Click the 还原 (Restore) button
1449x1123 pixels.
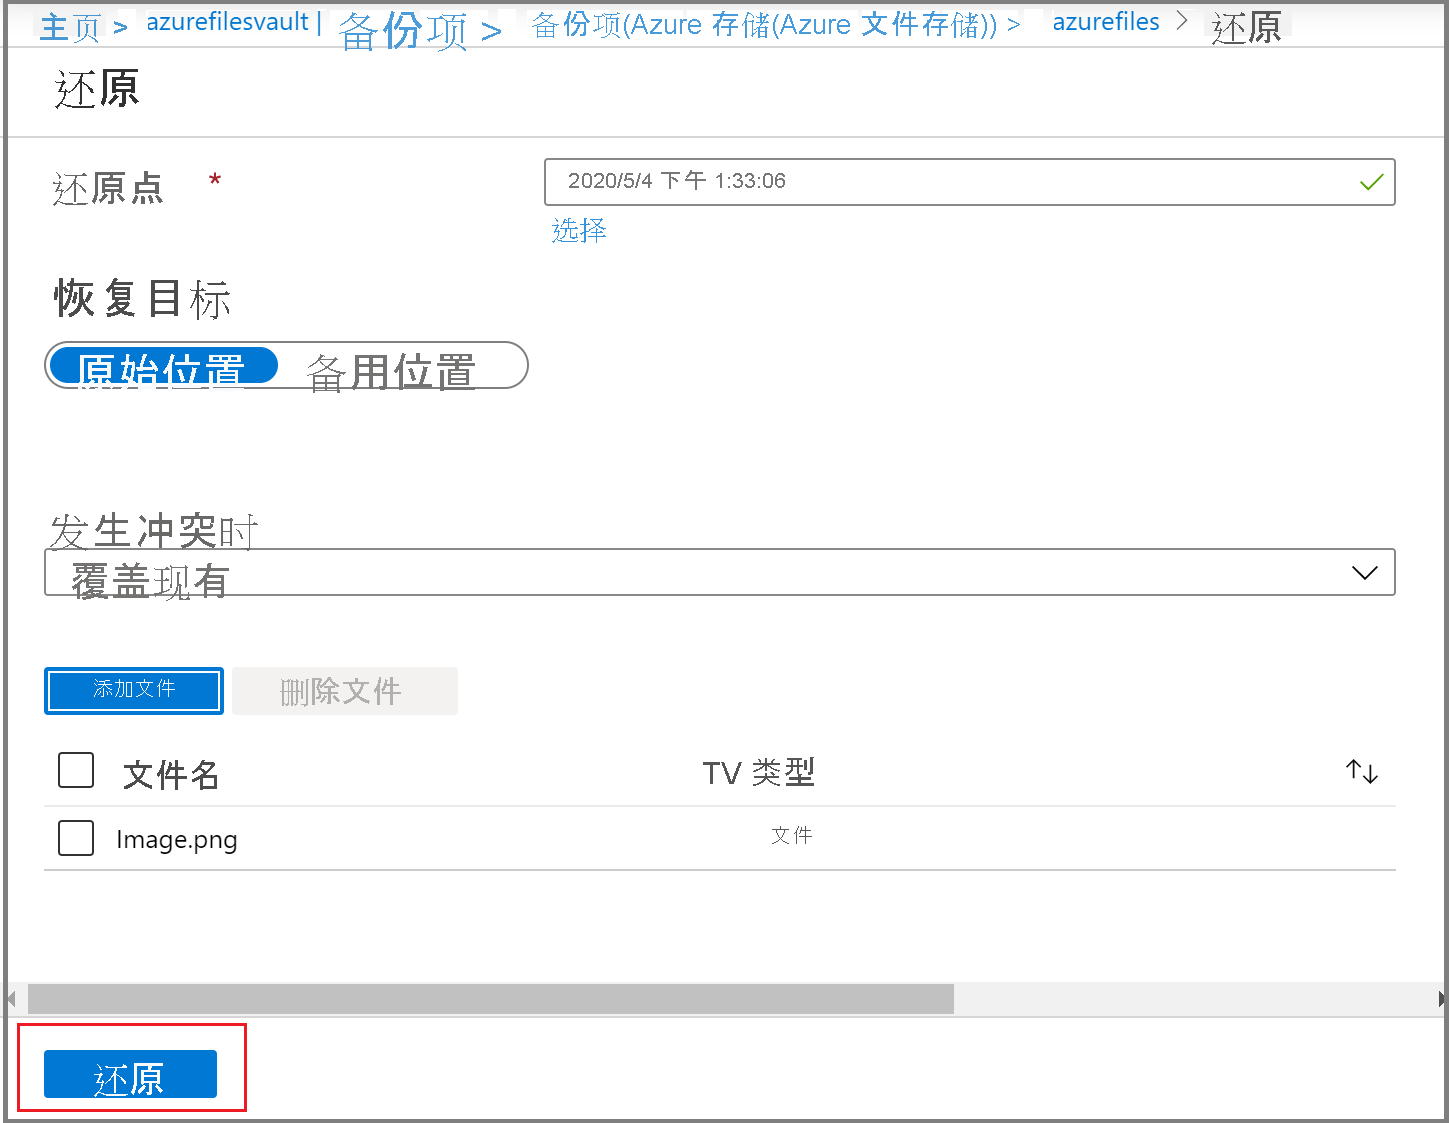tap(129, 1073)
